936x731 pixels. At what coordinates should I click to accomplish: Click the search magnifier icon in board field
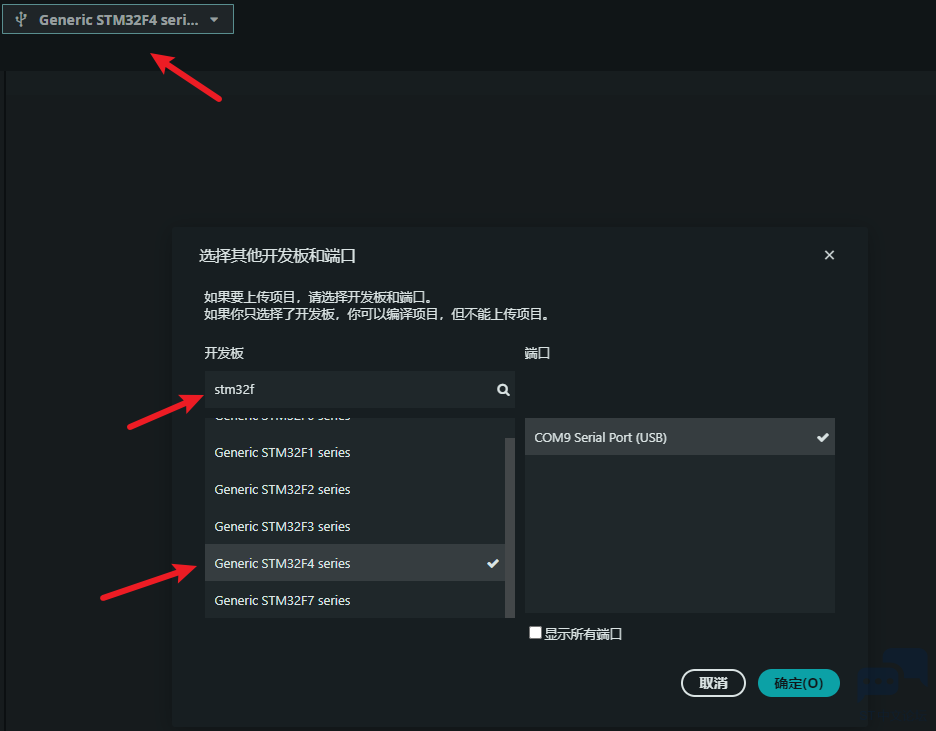tap(503, 390)
